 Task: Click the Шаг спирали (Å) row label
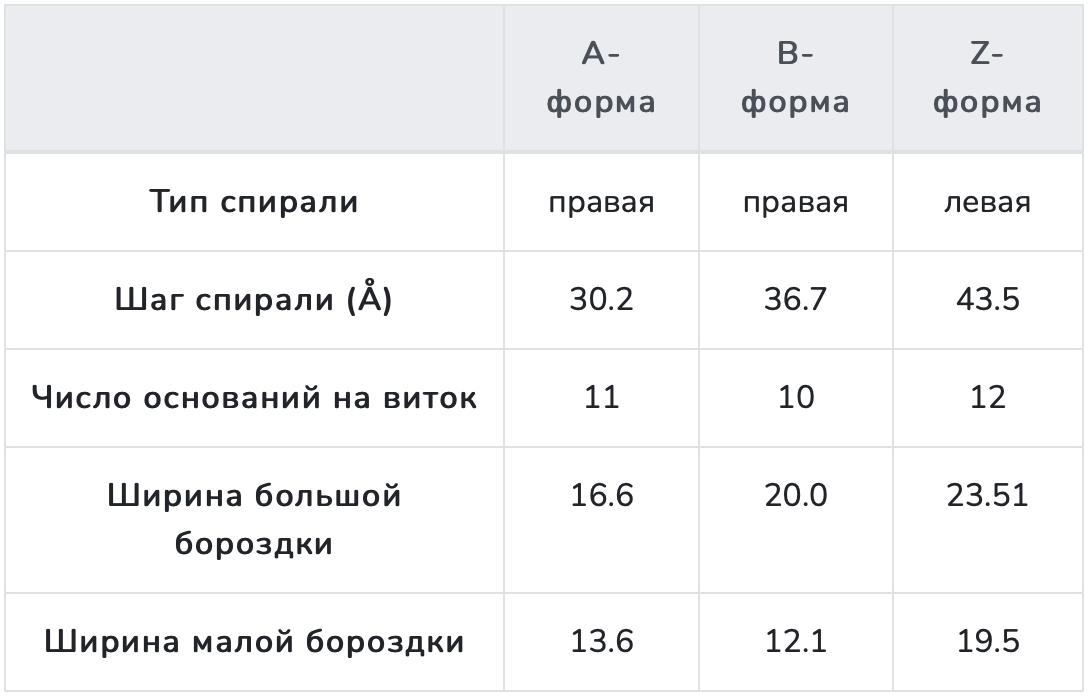click(x=254, y=300)
